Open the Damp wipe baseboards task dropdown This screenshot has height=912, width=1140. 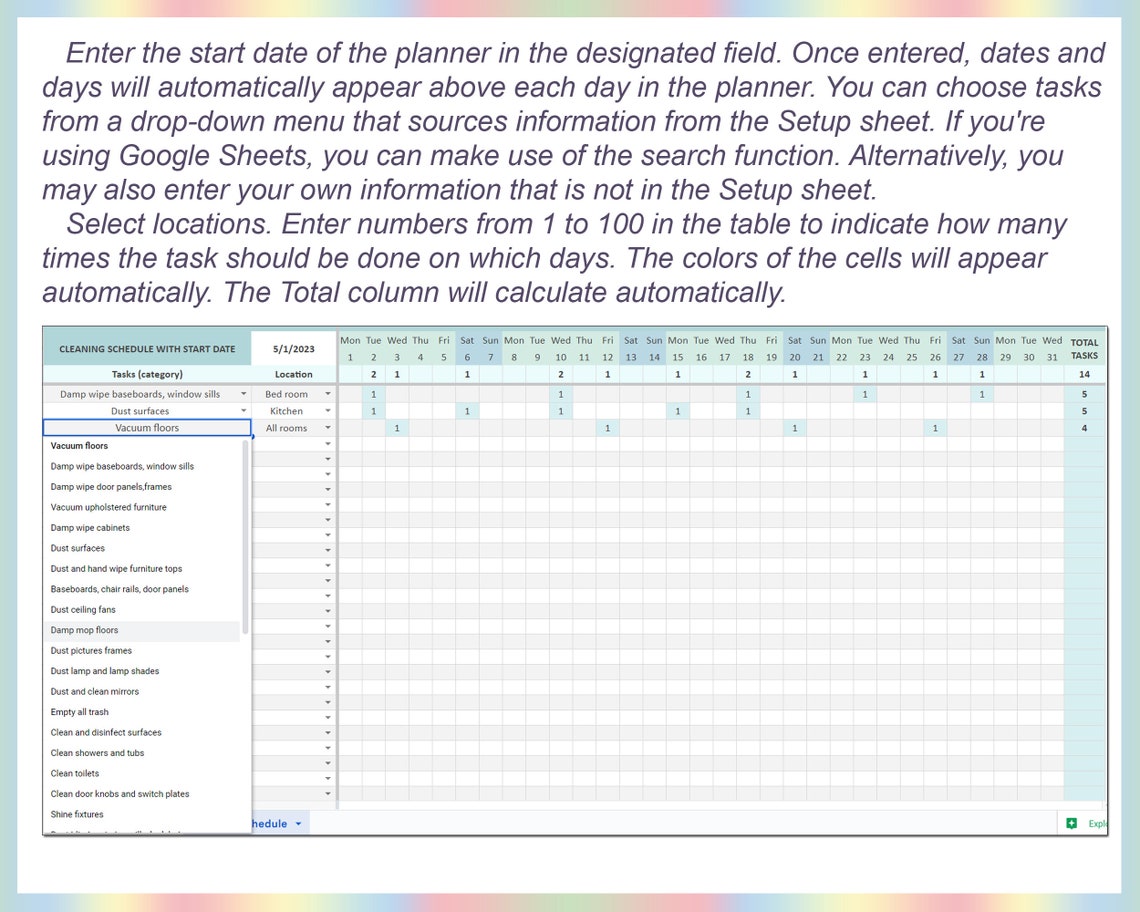point(243,394)
